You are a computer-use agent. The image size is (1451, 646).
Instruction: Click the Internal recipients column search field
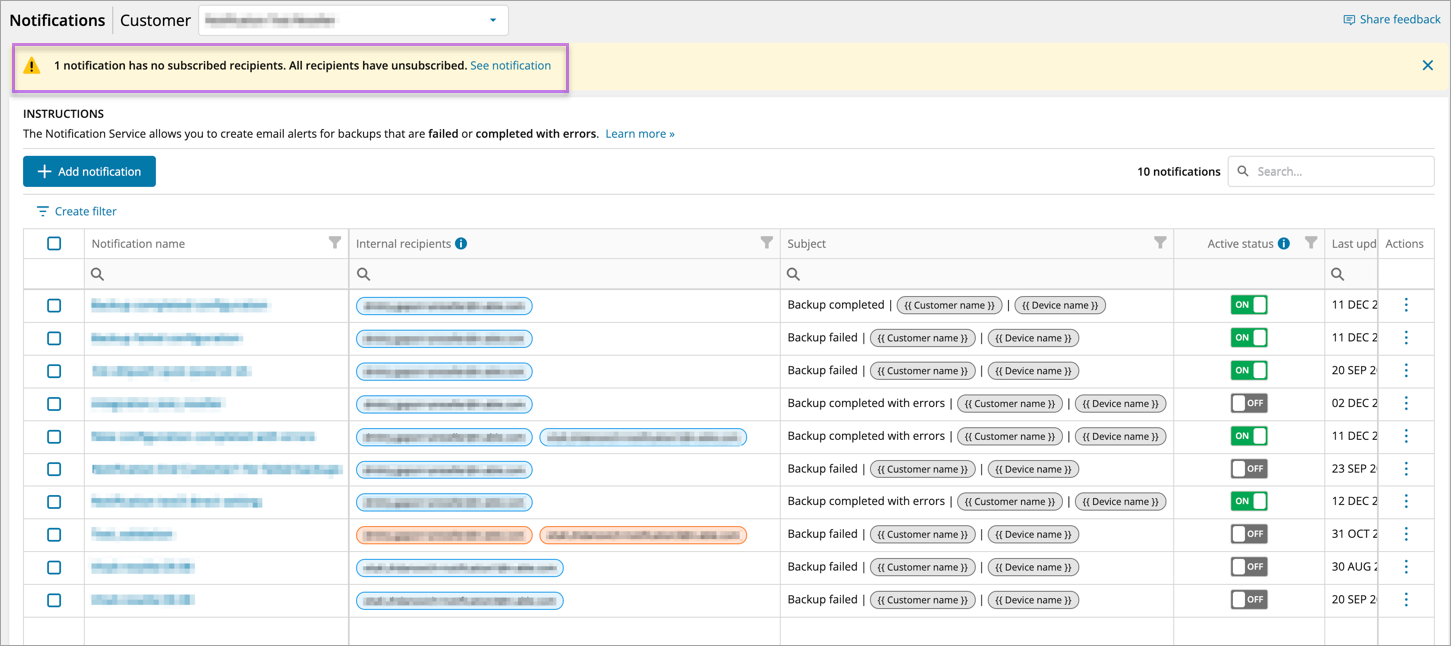tap(564, 274)
